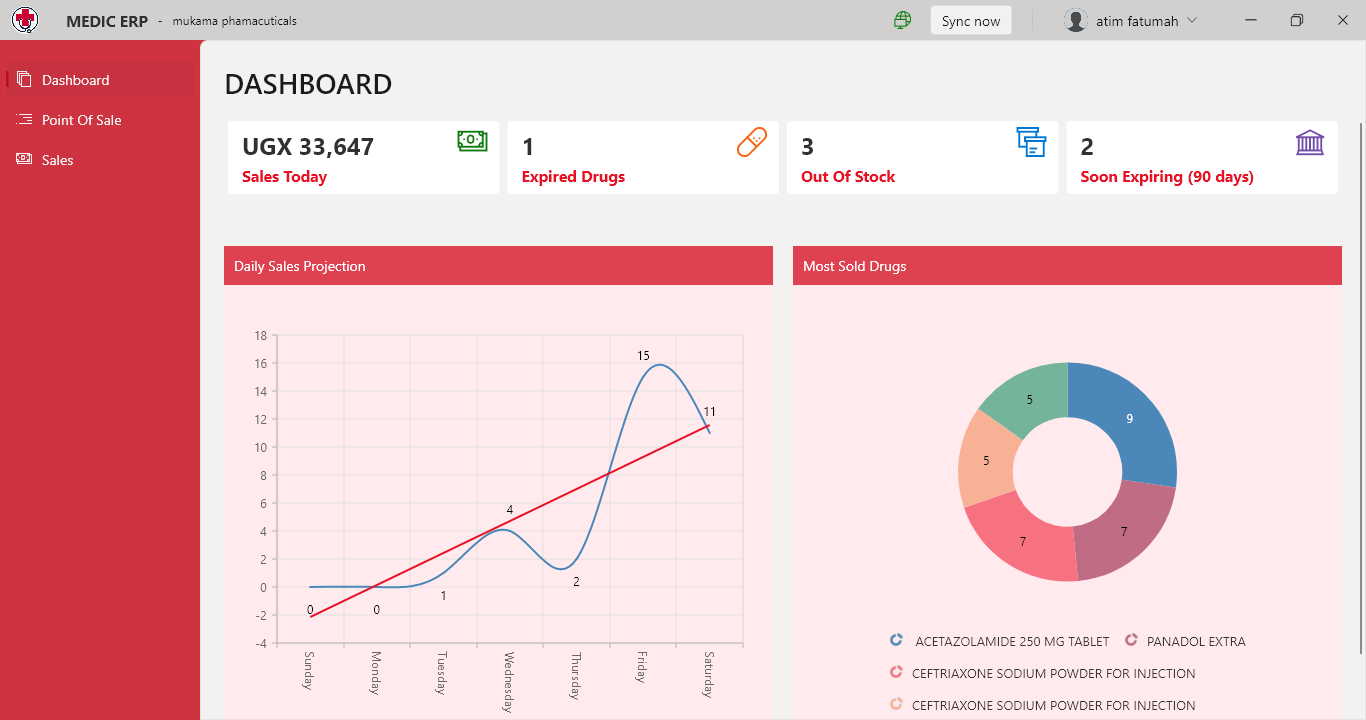Click the purple building icon on Soon Expiring
Viewport: 1366px width, 720px height.
click(x=1310, y=143)
